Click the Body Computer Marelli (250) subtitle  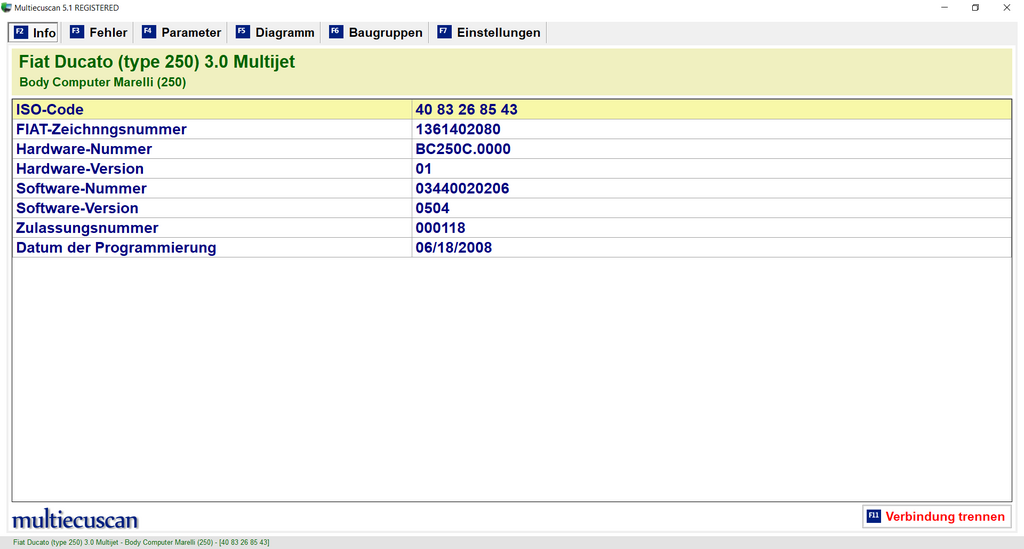103,82
